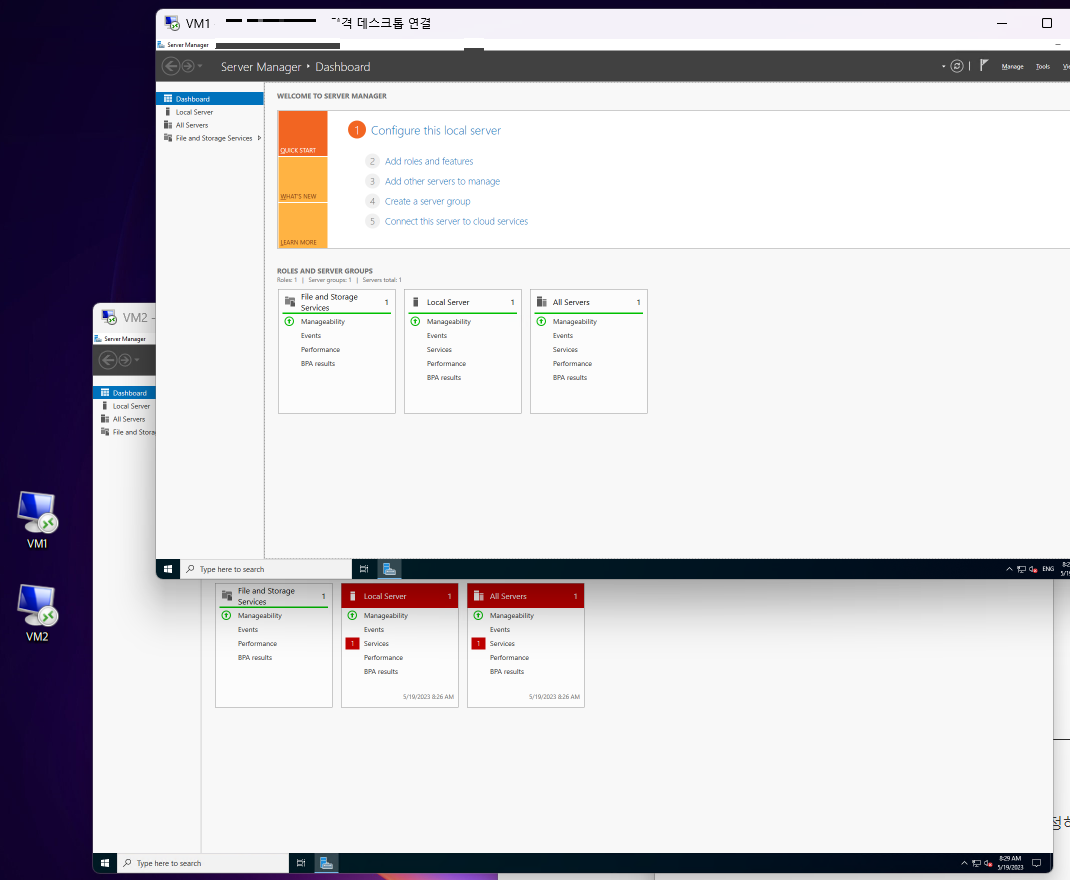Open the notification center in VM2 taskbar
The width and height of the screenshot is (1070, 880).
point(1037,863)
